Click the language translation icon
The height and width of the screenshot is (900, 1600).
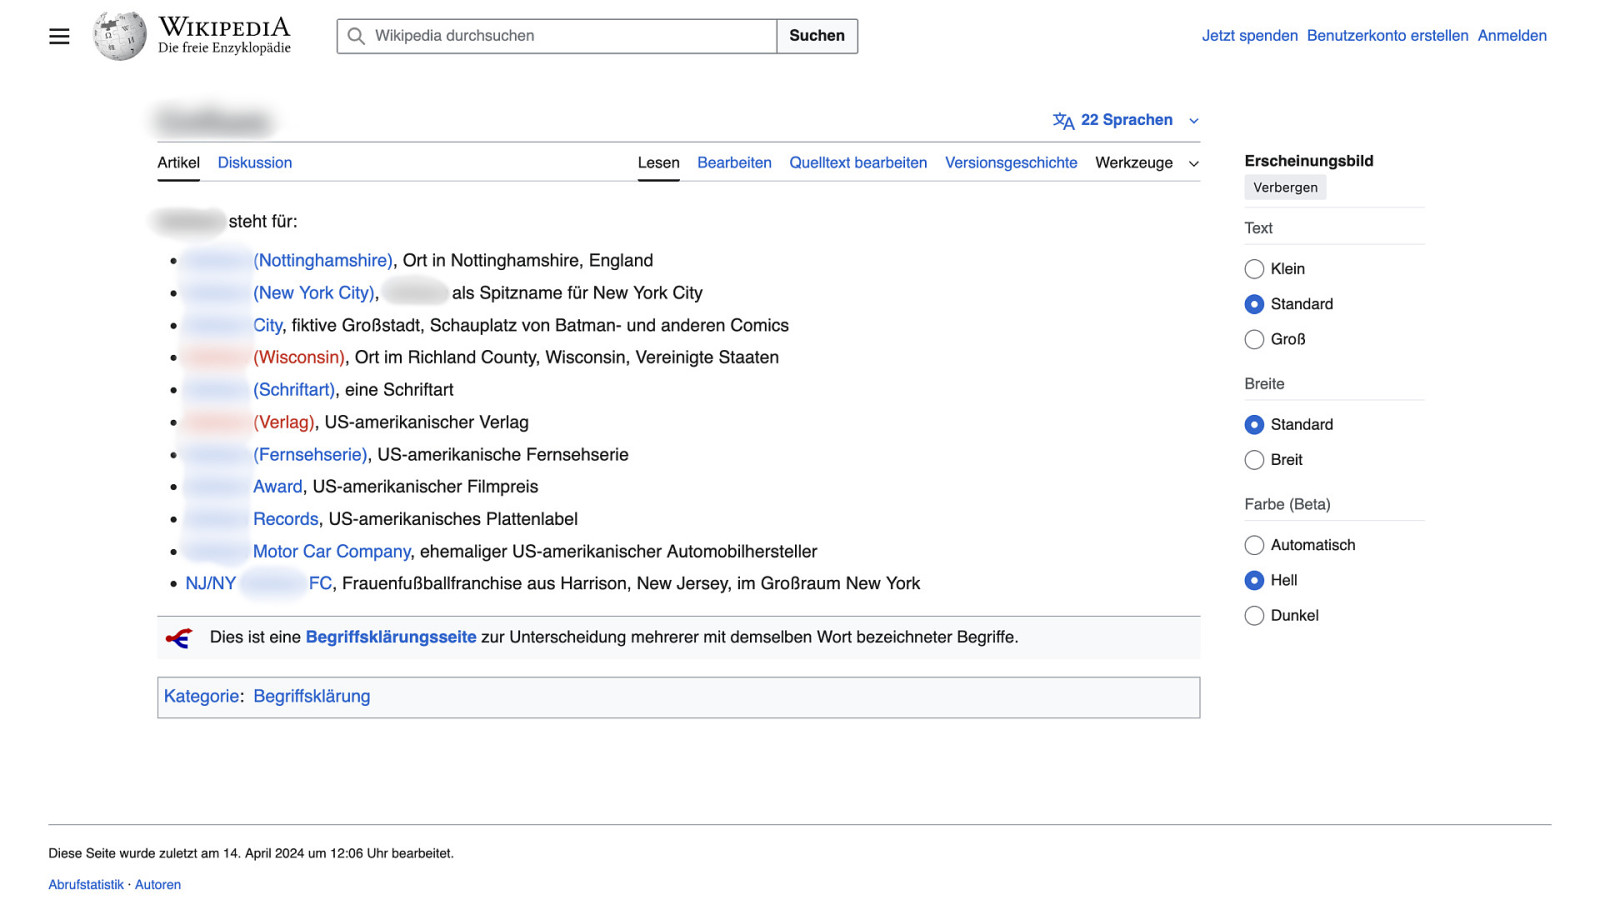click(1063, 121)
